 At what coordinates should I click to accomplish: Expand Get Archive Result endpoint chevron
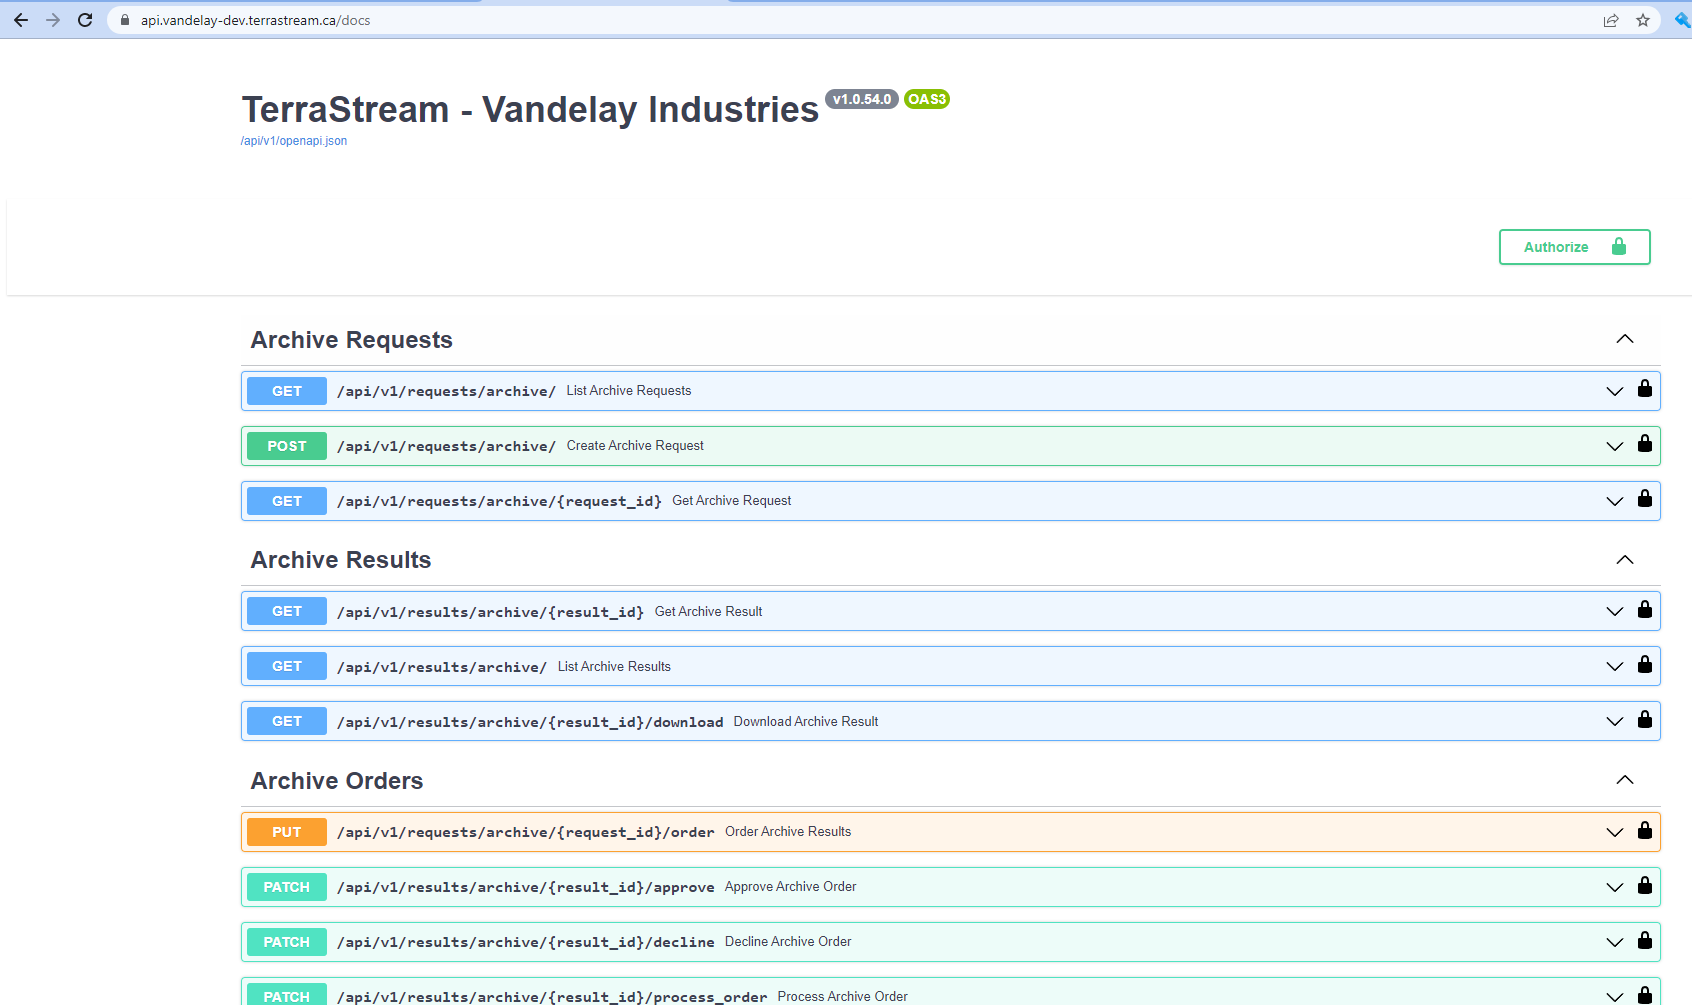1615,612
